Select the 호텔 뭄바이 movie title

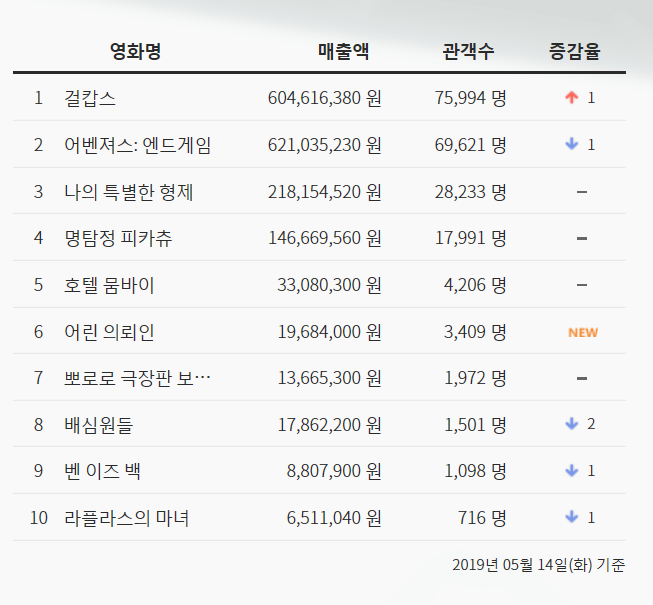(108, 285)
